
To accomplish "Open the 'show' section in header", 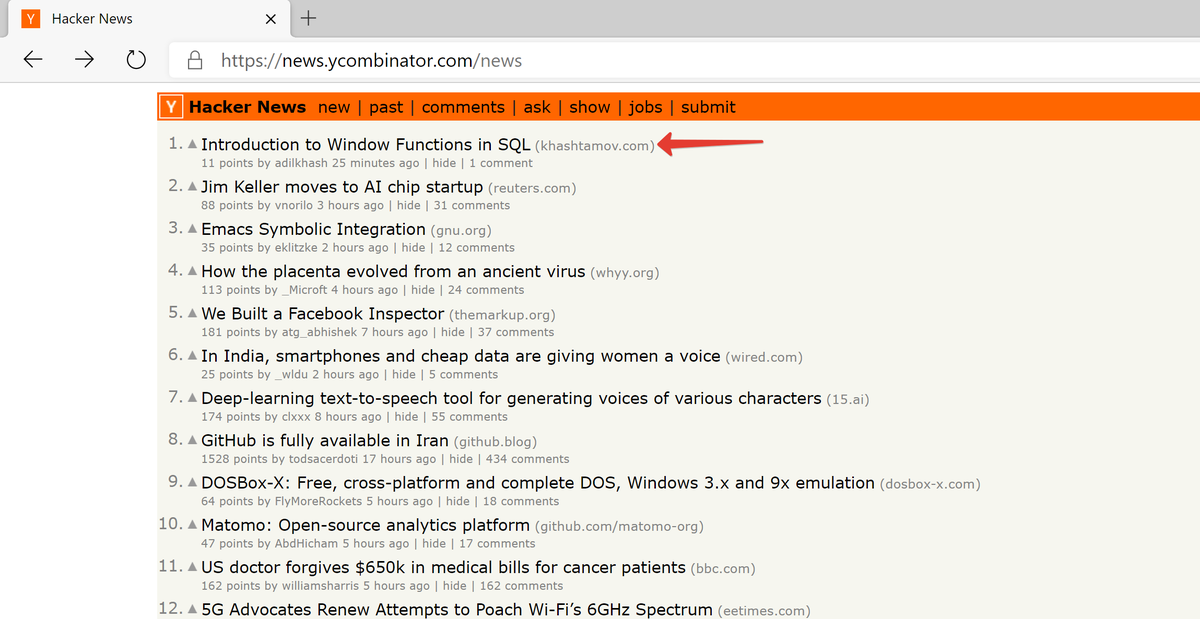I will [590, 107].
